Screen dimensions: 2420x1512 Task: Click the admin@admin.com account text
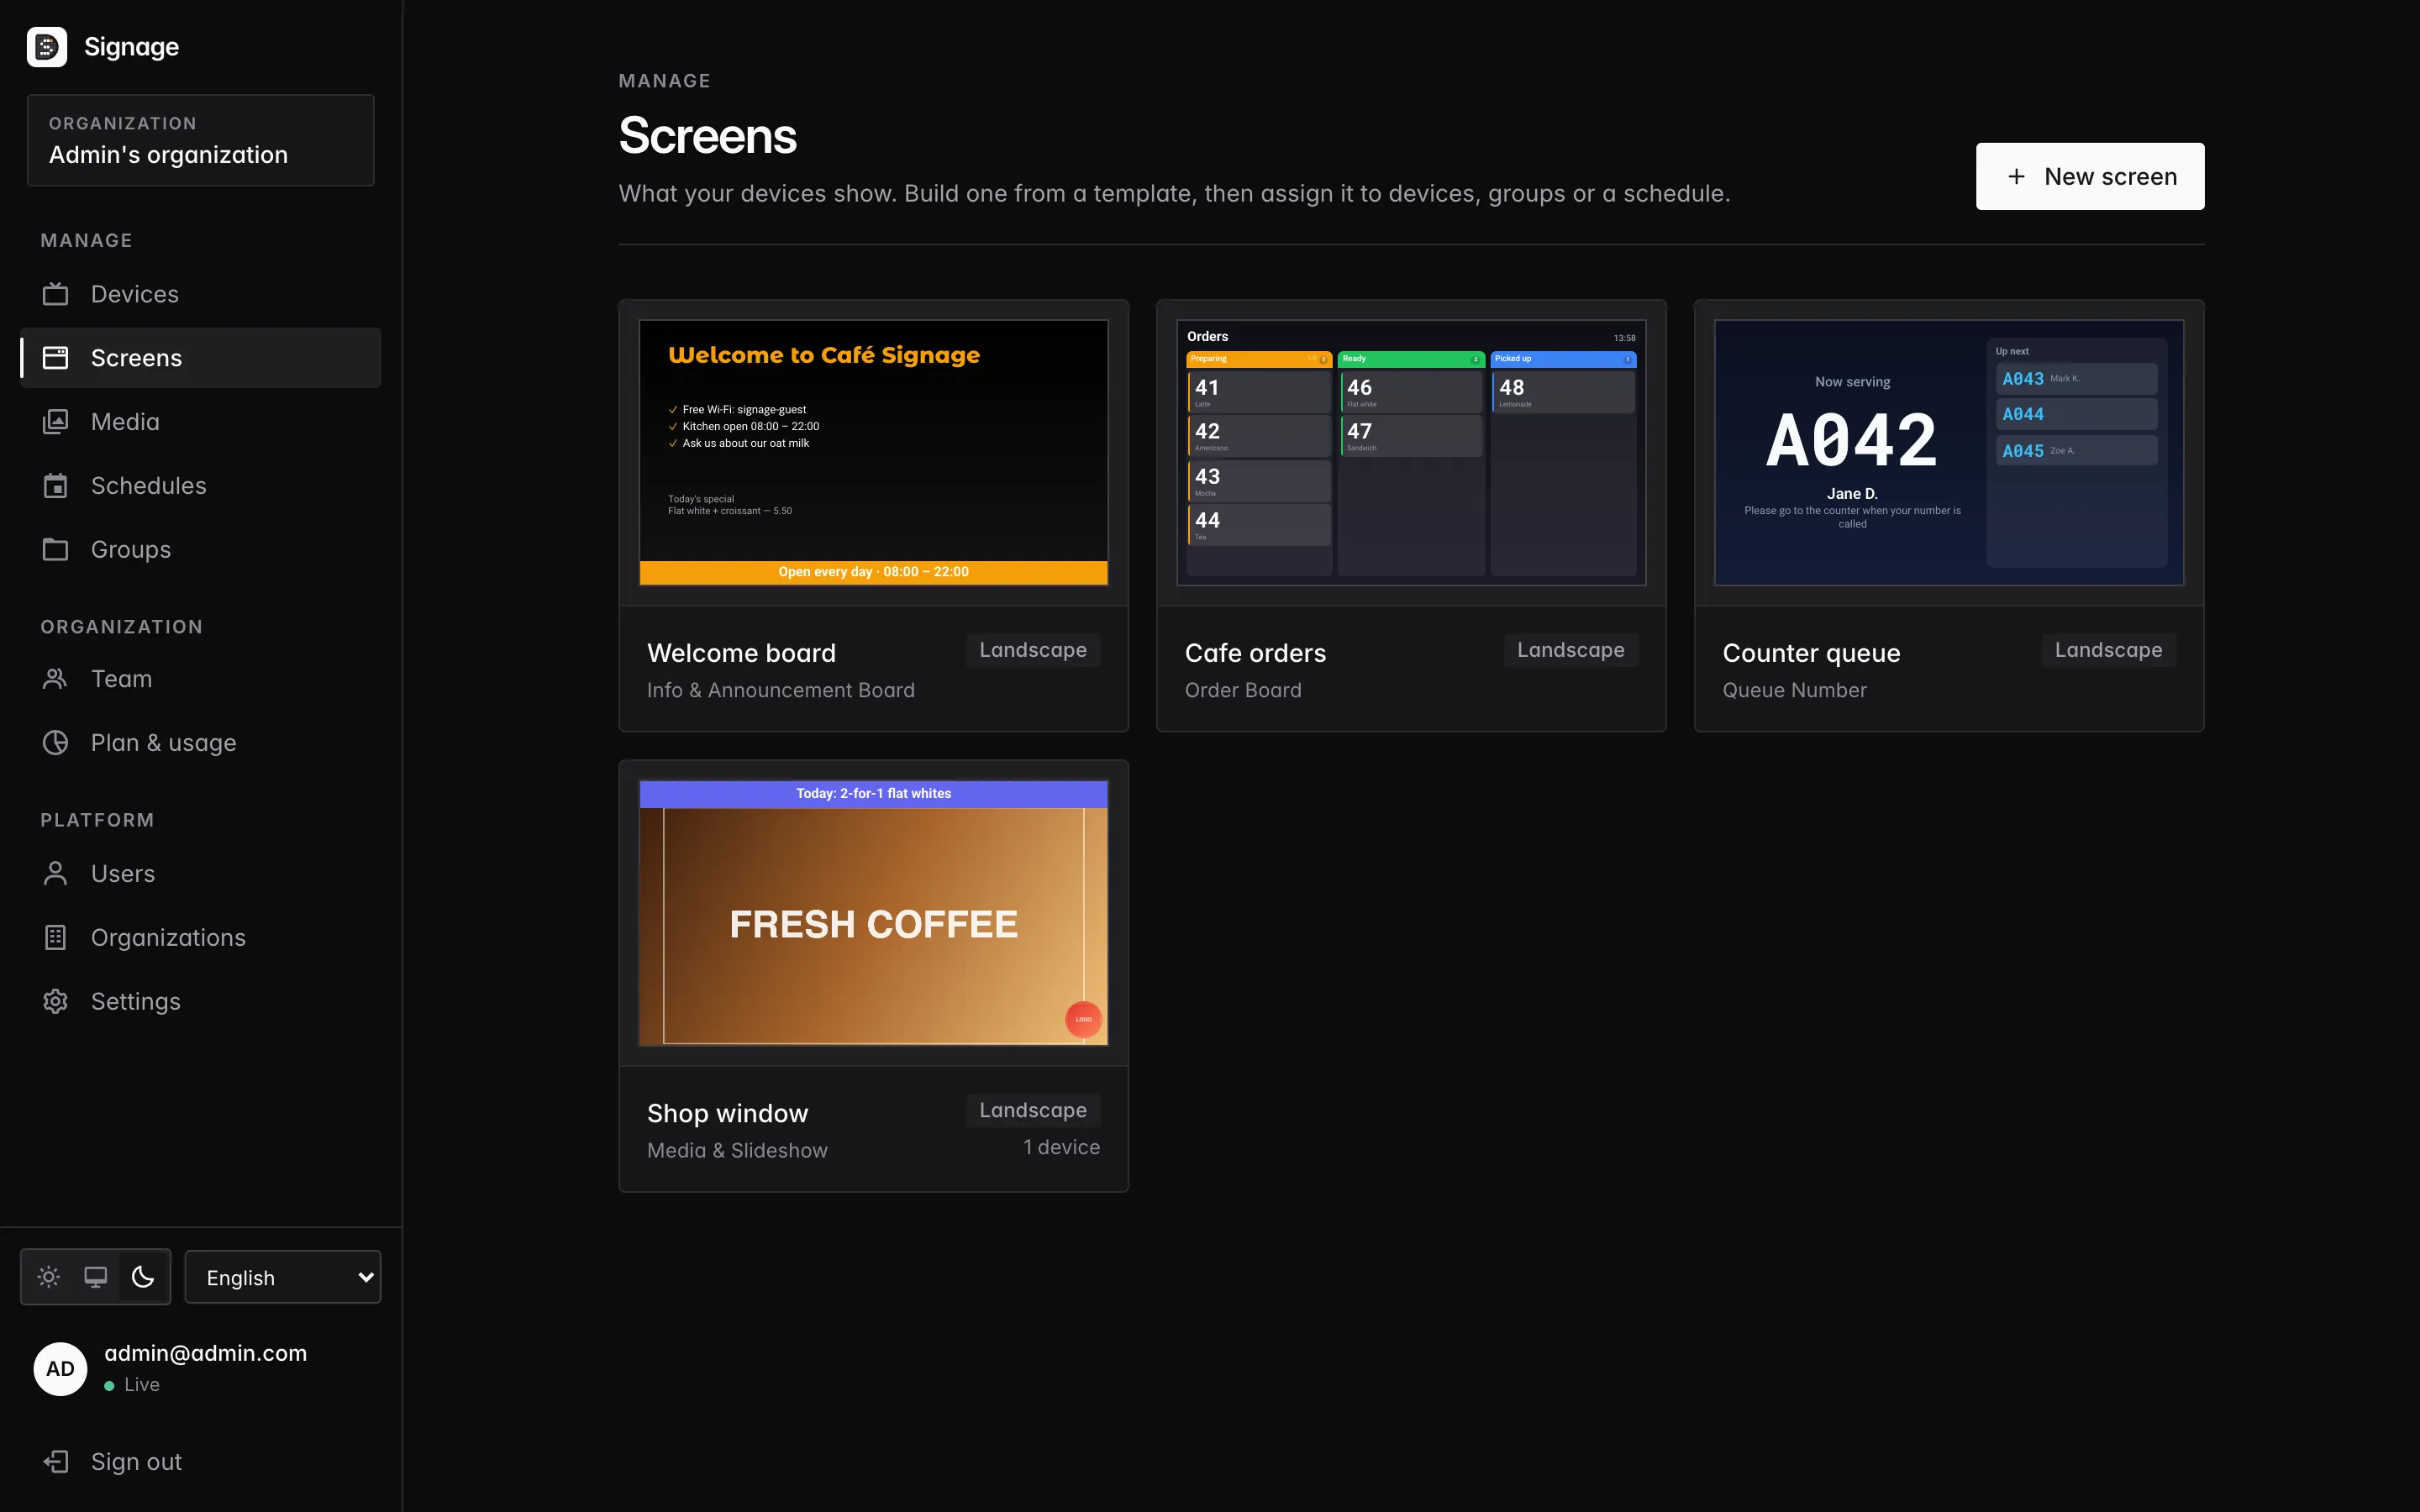[x=206, y=1353]
